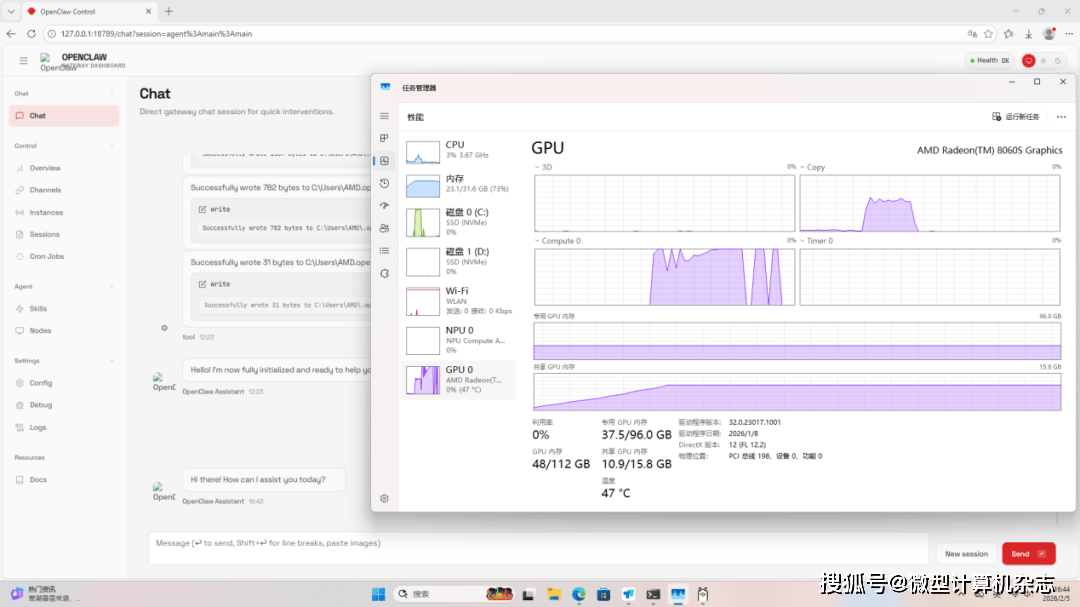
Task: Click the Processes icon in Task Manager sidebar
Action: [x=384, y=138]
